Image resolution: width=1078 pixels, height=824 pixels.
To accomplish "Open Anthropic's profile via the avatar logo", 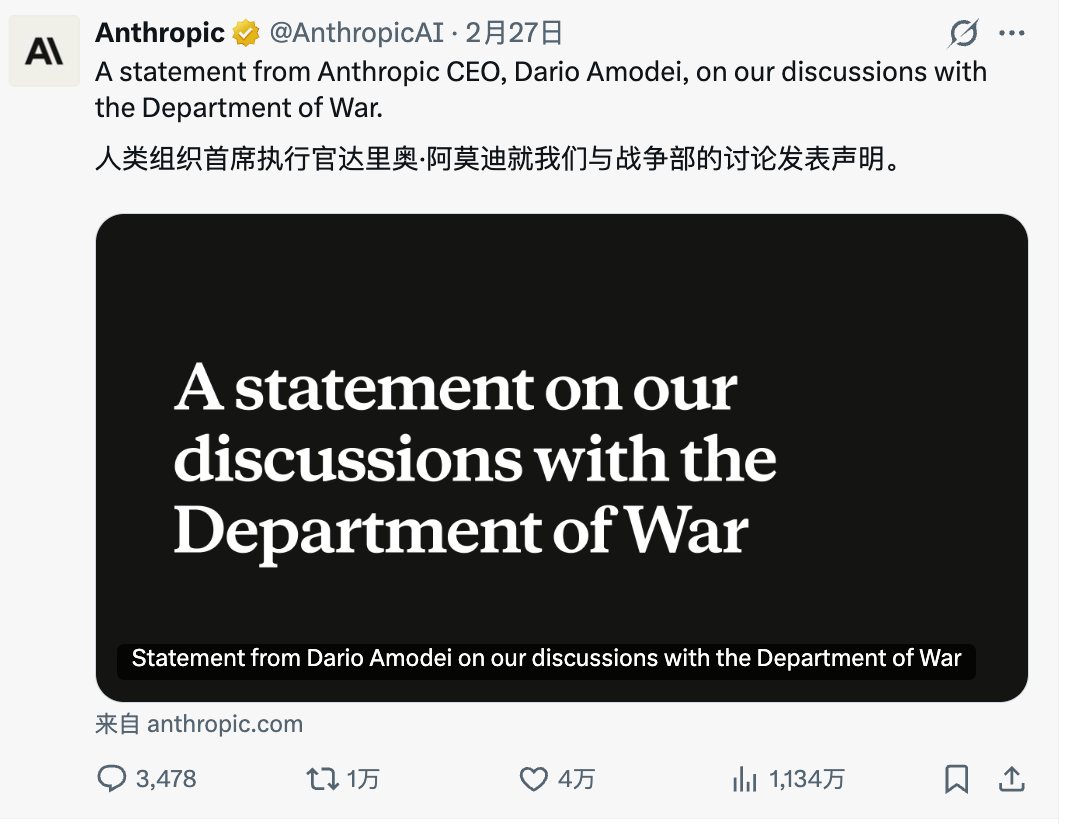I will click(x=43, y=50).
